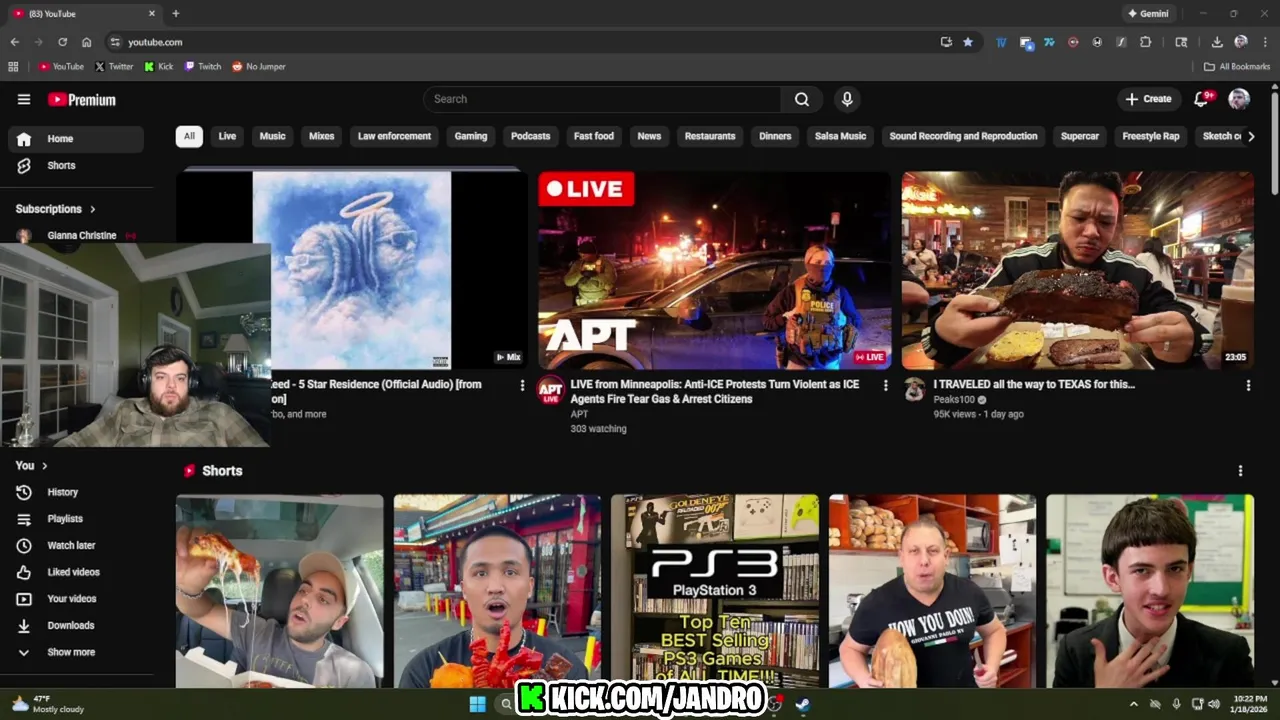Open Watch later in the sidebar
The width and height of the screenshot is (1280, 720).
tap(76, 546)
